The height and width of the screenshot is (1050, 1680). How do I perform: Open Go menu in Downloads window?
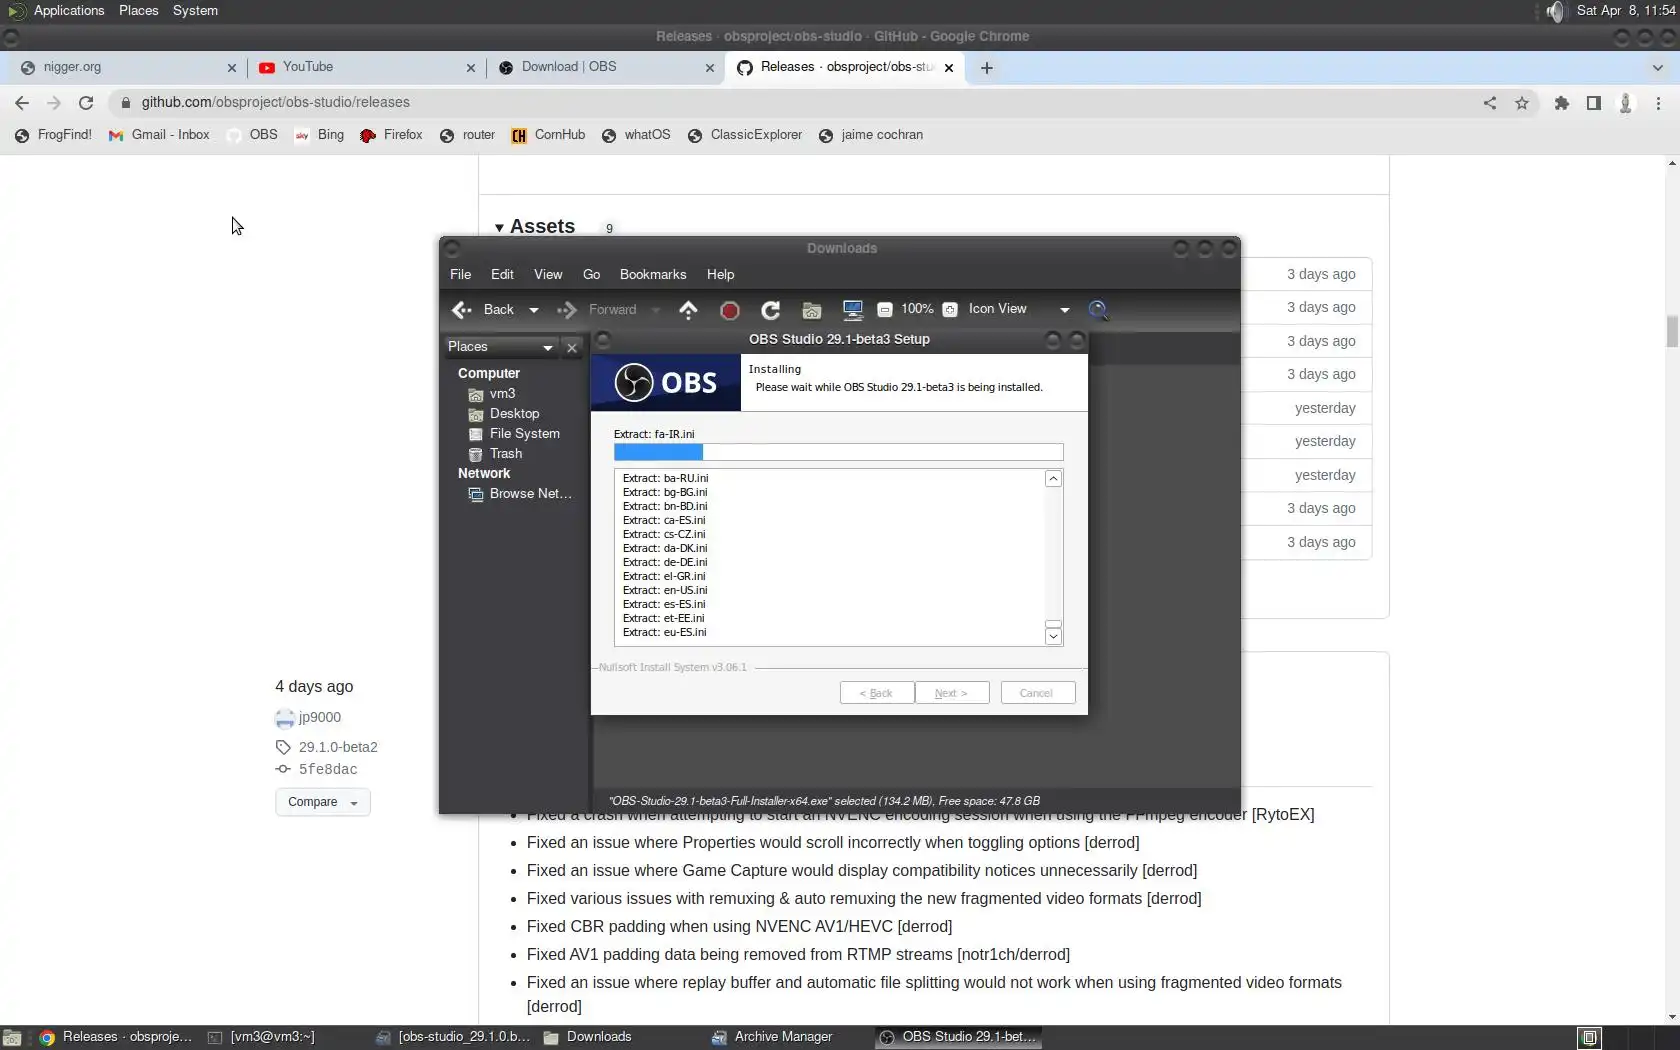(592, 275)
